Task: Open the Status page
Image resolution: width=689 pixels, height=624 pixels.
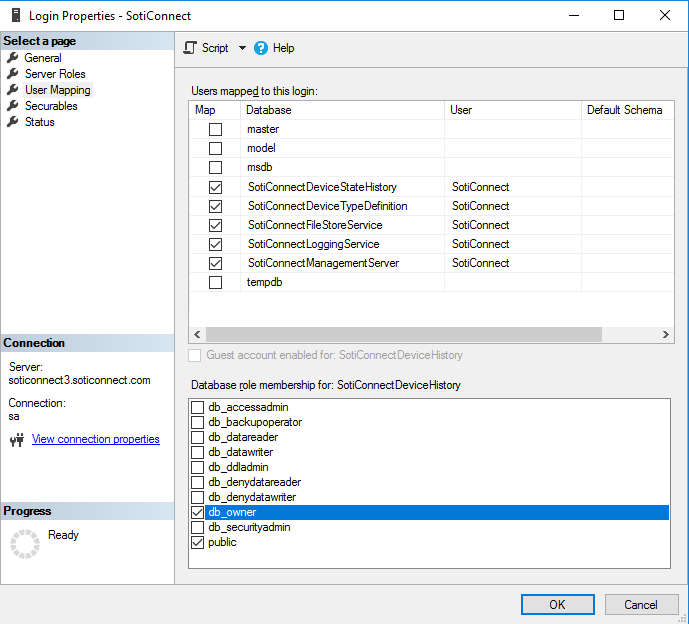Action: 40,122
